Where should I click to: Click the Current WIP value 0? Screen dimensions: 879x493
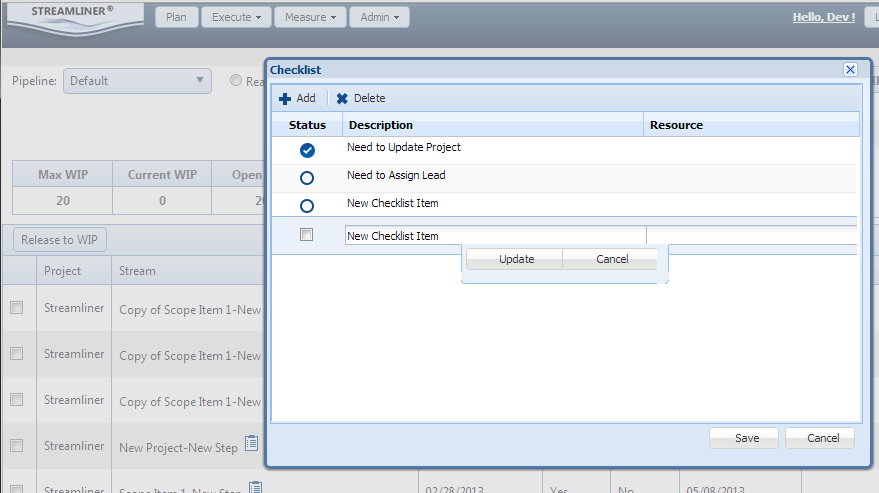coord(162,201)
